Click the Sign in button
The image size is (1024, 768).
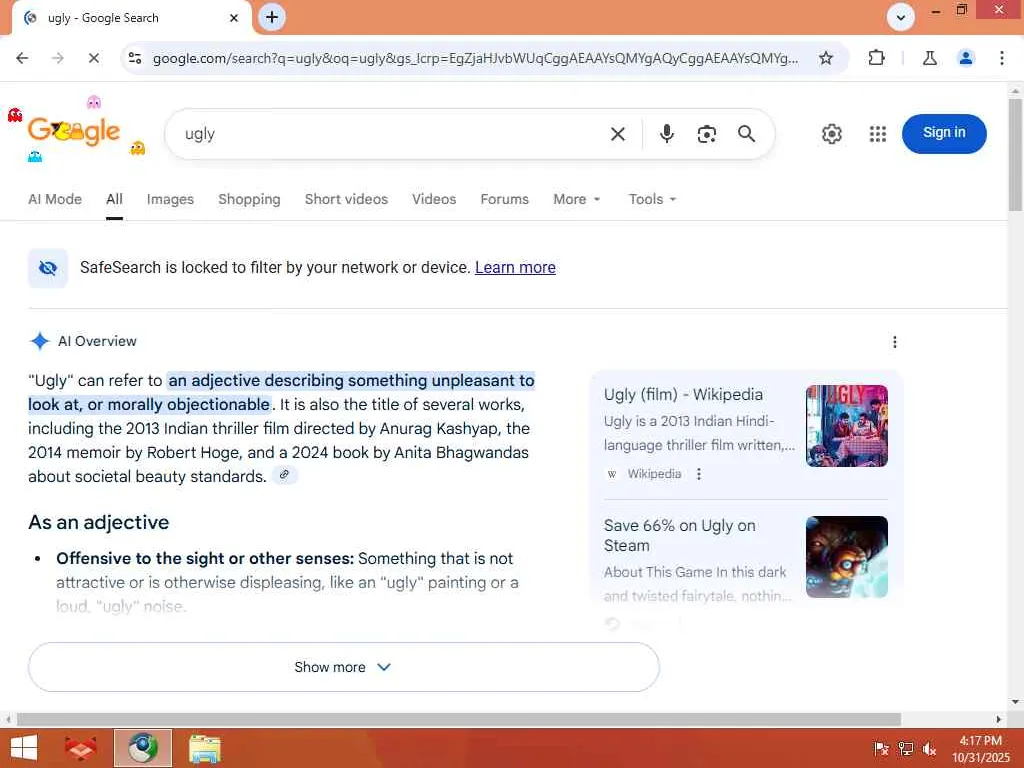[x=944, y=134]
